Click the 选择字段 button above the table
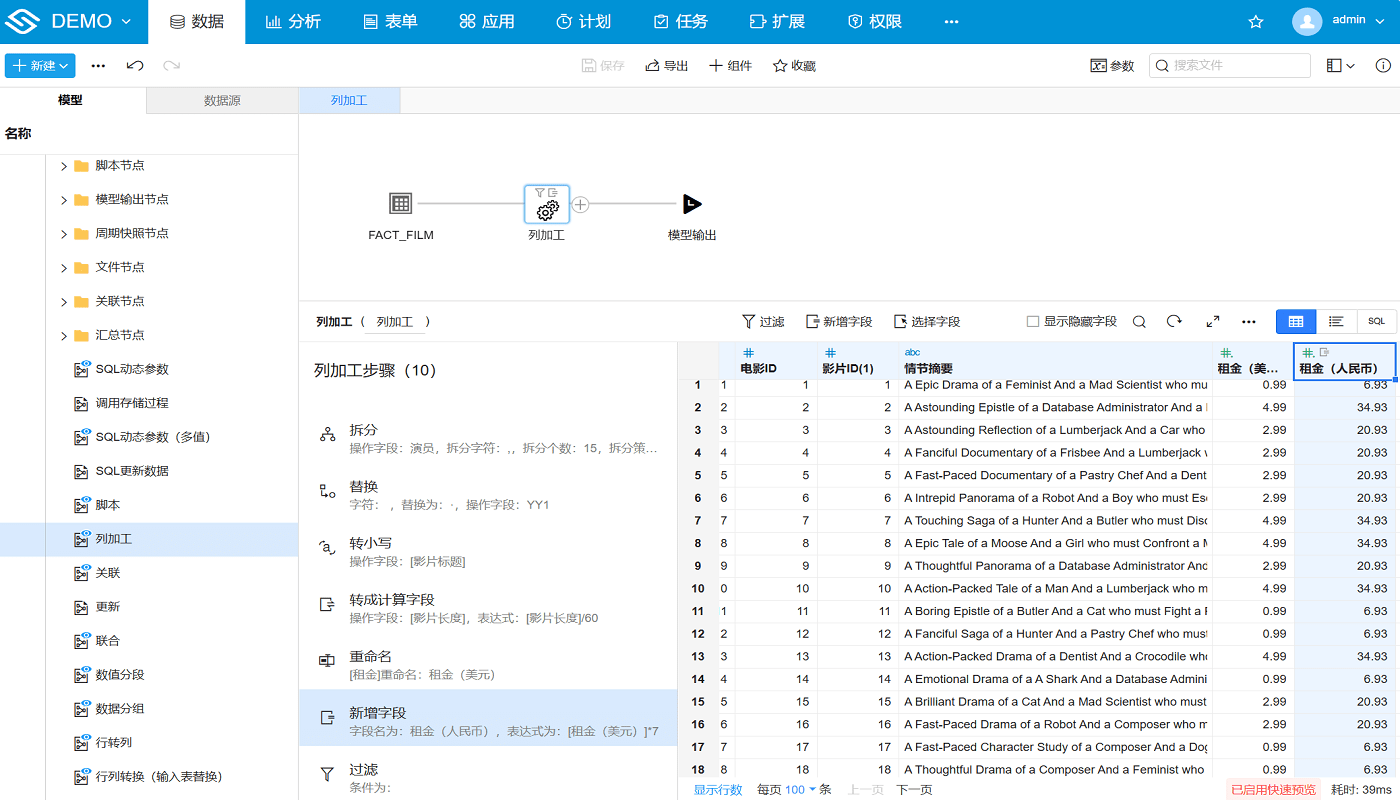 pyautogui.click(x=925, y=321)
